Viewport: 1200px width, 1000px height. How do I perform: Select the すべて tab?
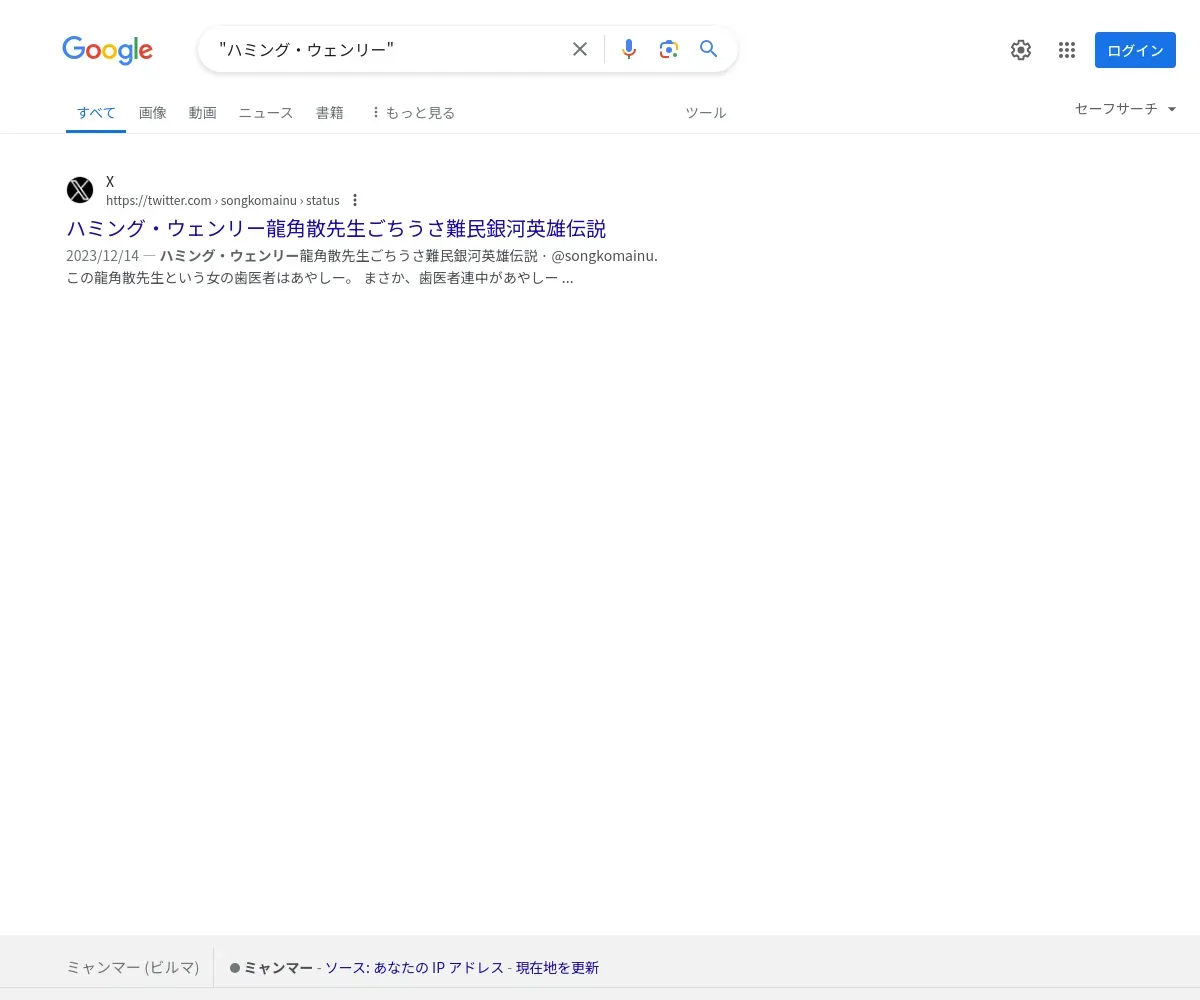point(96,113)
